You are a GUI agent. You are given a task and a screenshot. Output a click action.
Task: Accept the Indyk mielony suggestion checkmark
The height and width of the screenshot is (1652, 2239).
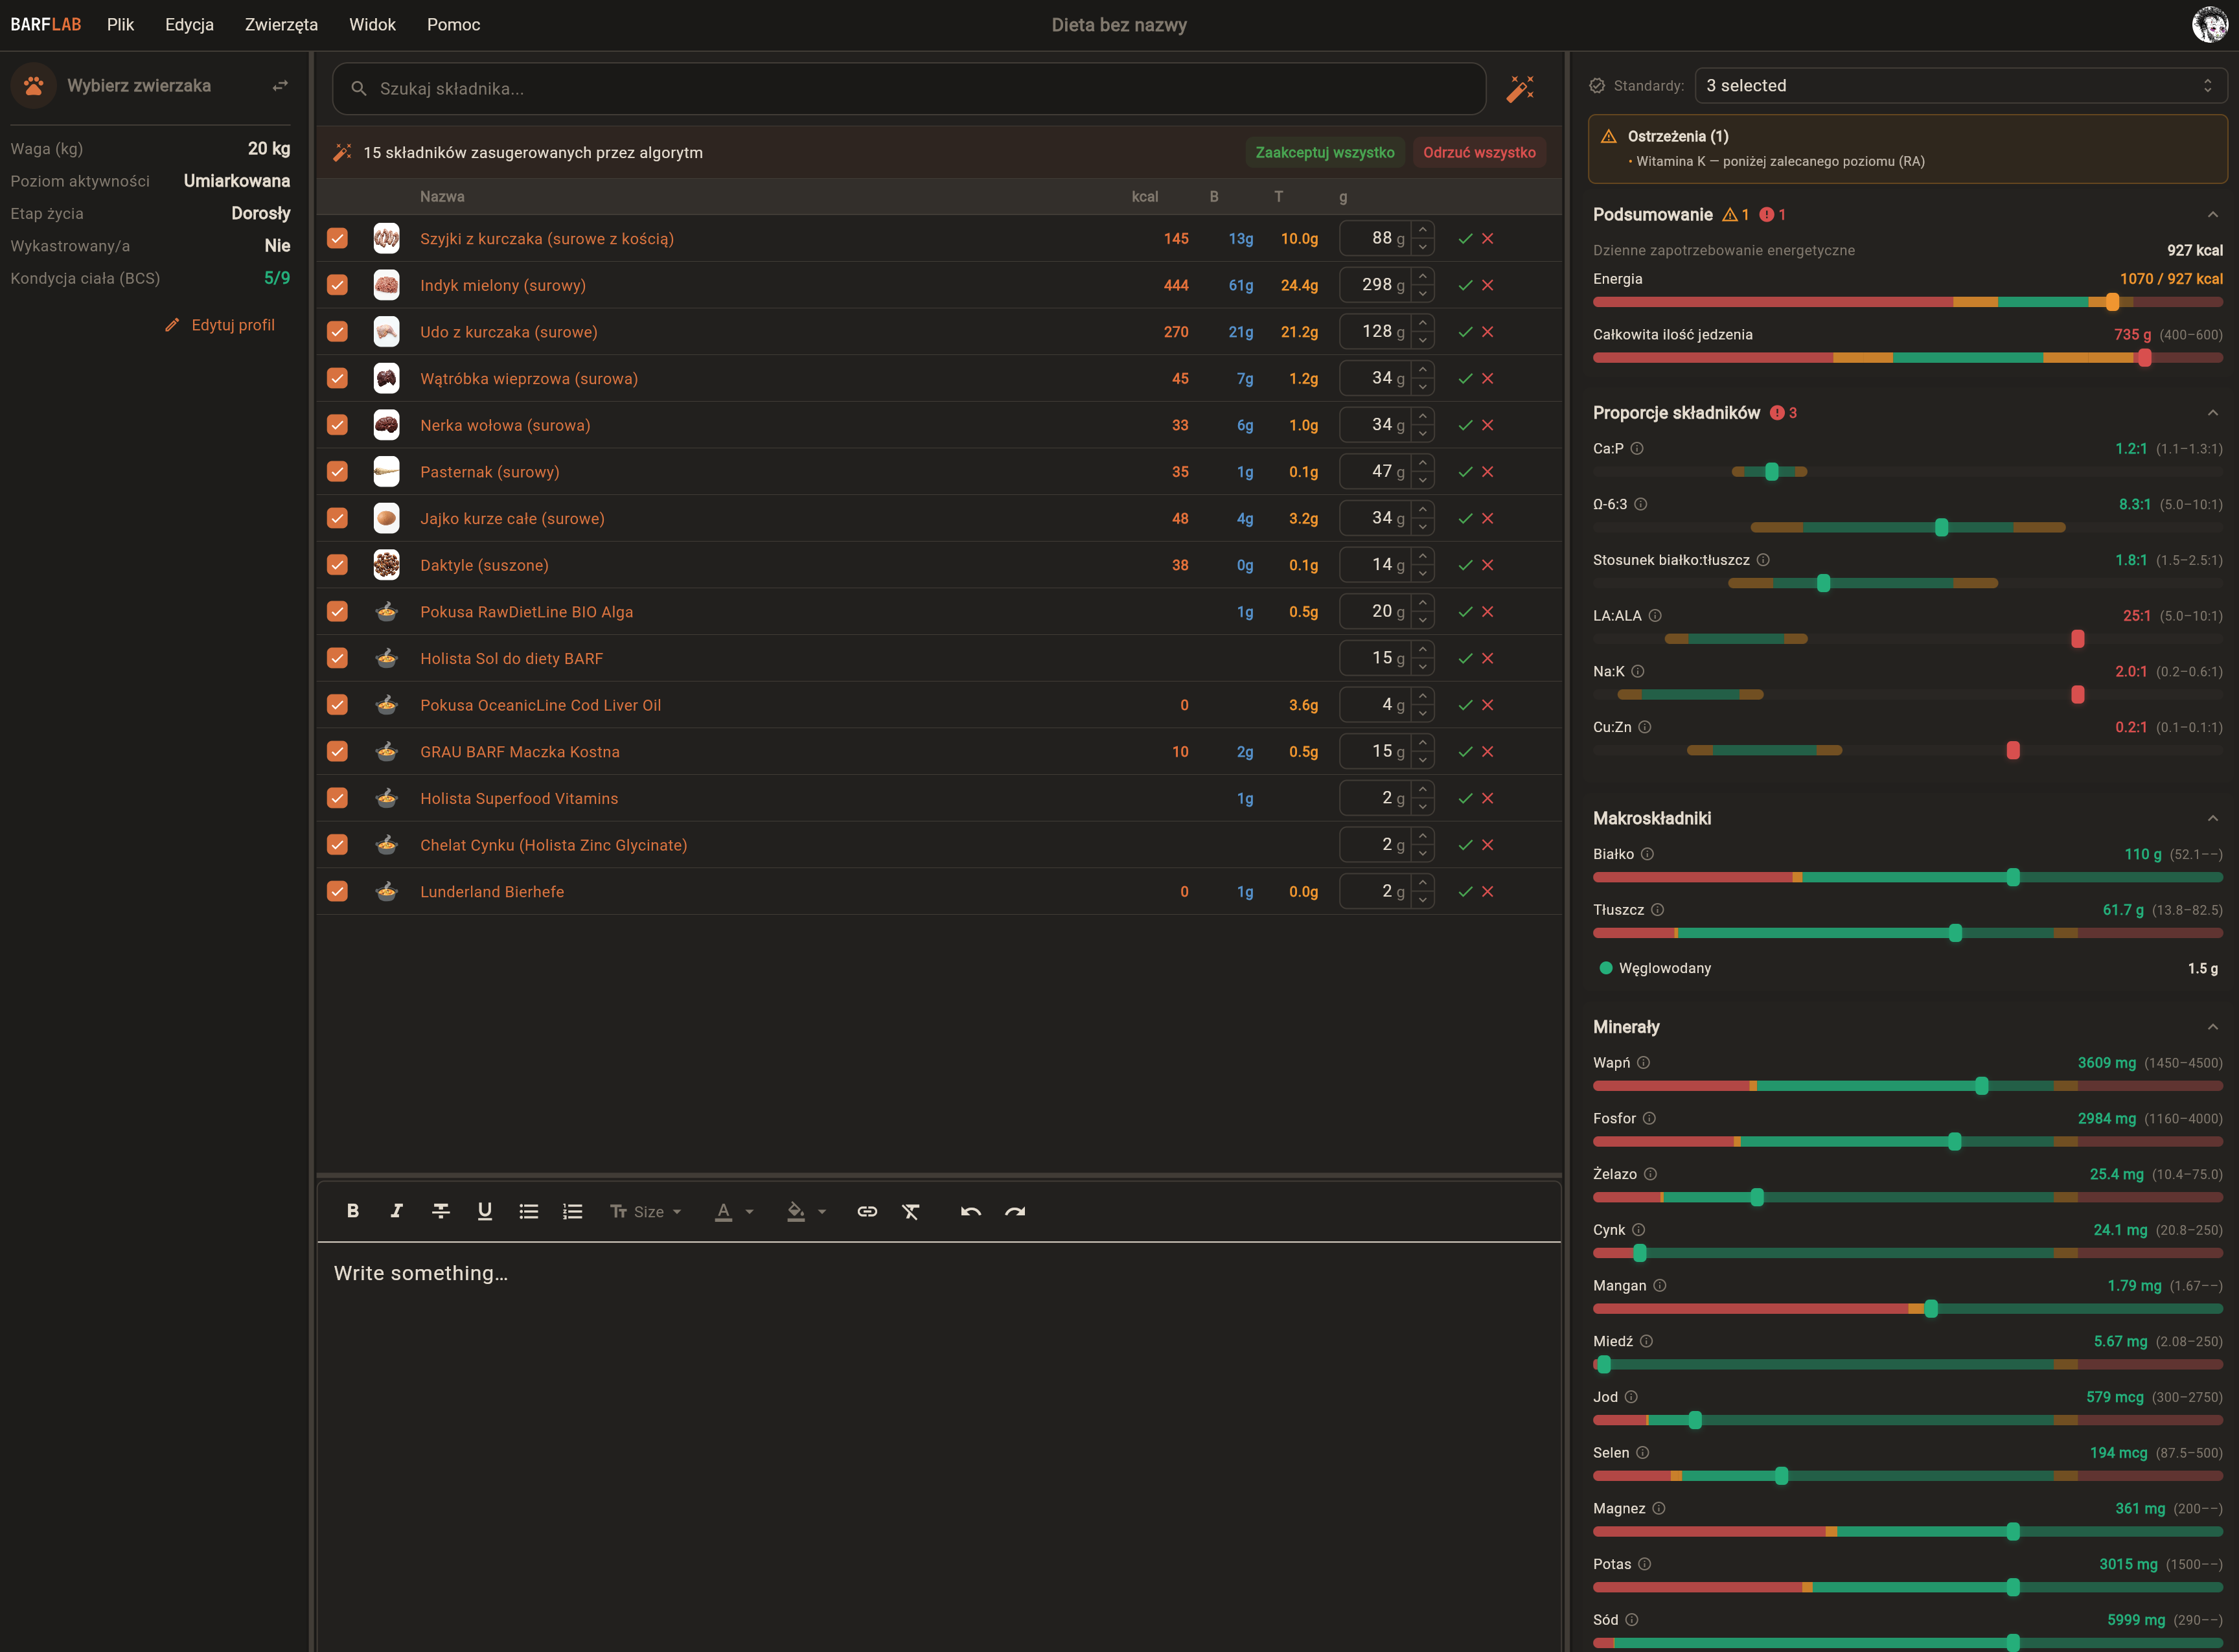click(x=1464, y=285)
